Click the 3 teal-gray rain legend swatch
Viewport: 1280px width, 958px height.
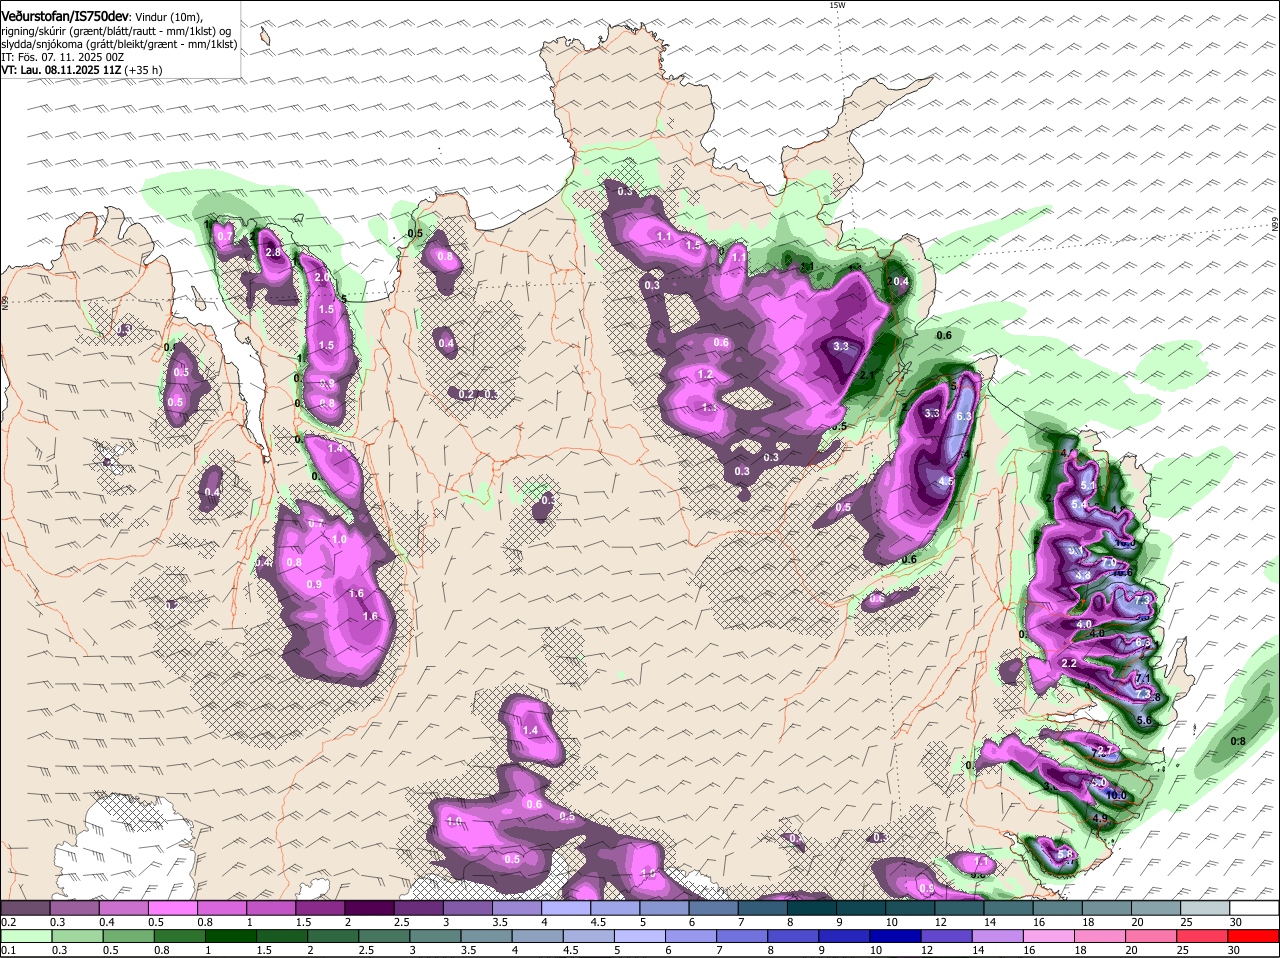[436, 936]
